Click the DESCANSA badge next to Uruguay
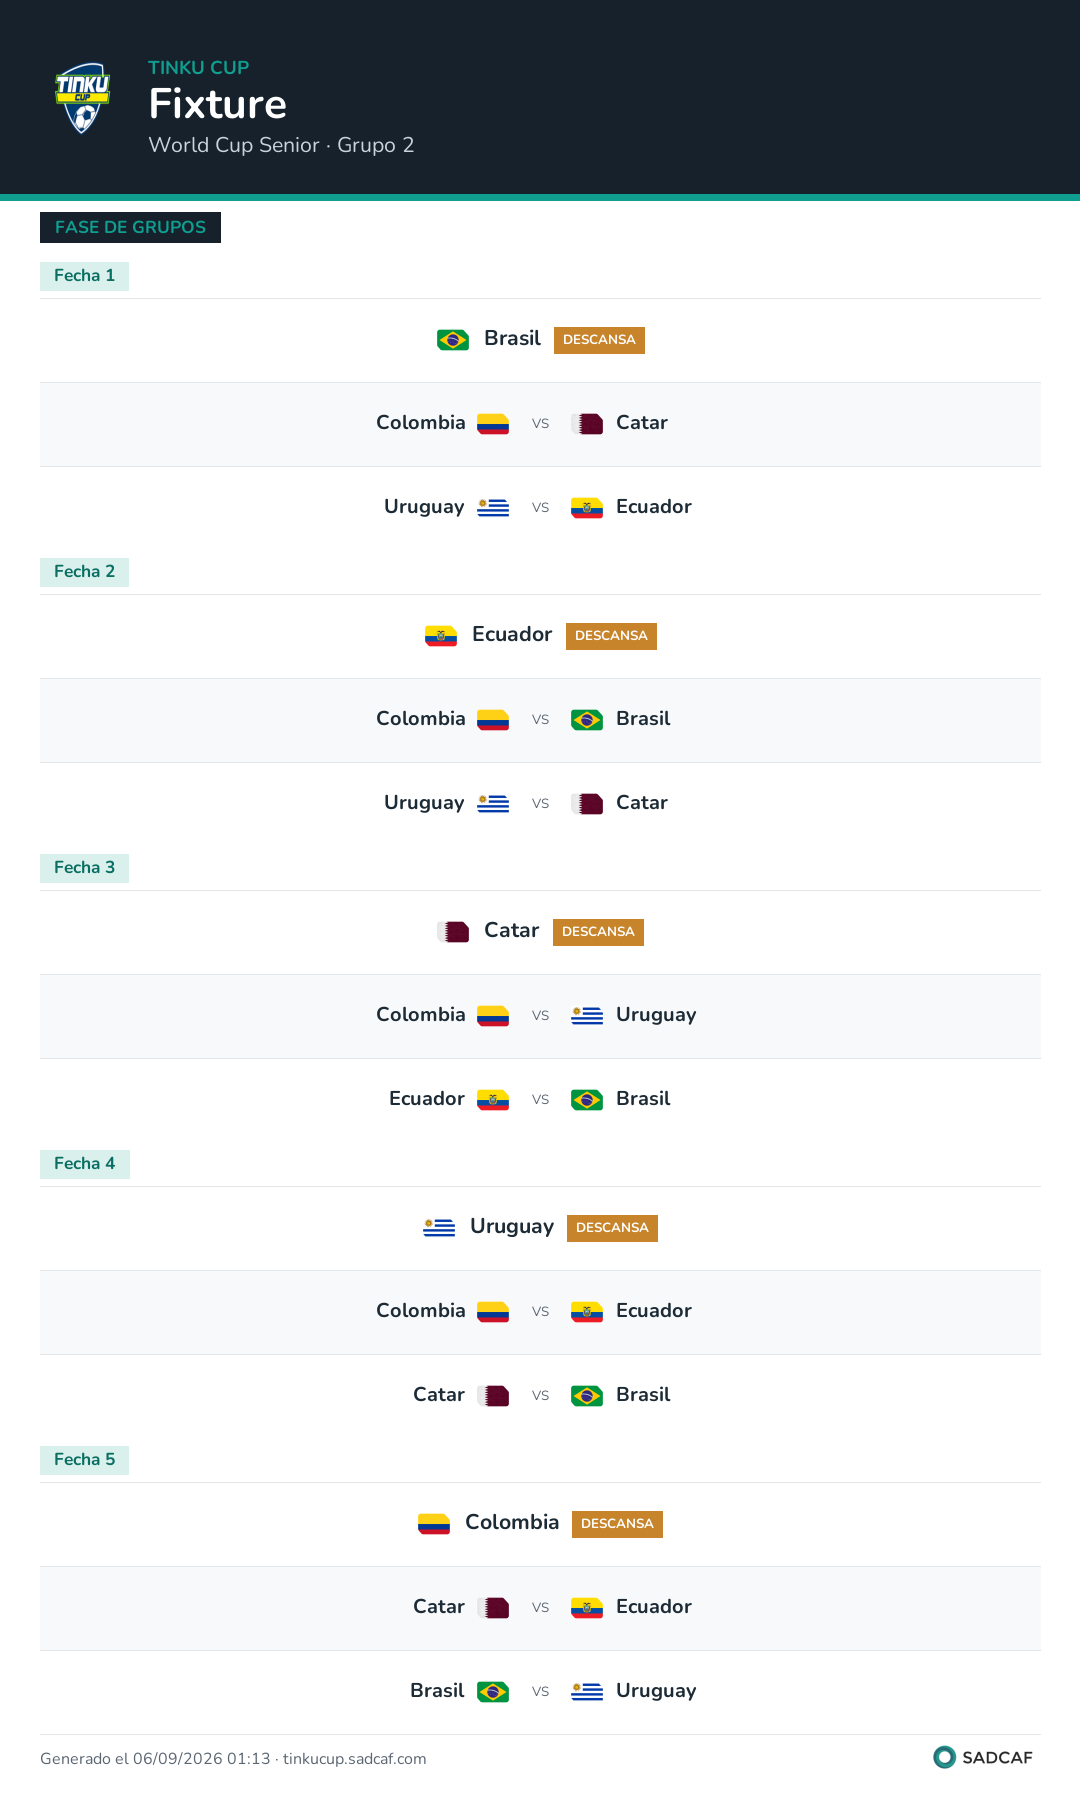 [612, 1228]
